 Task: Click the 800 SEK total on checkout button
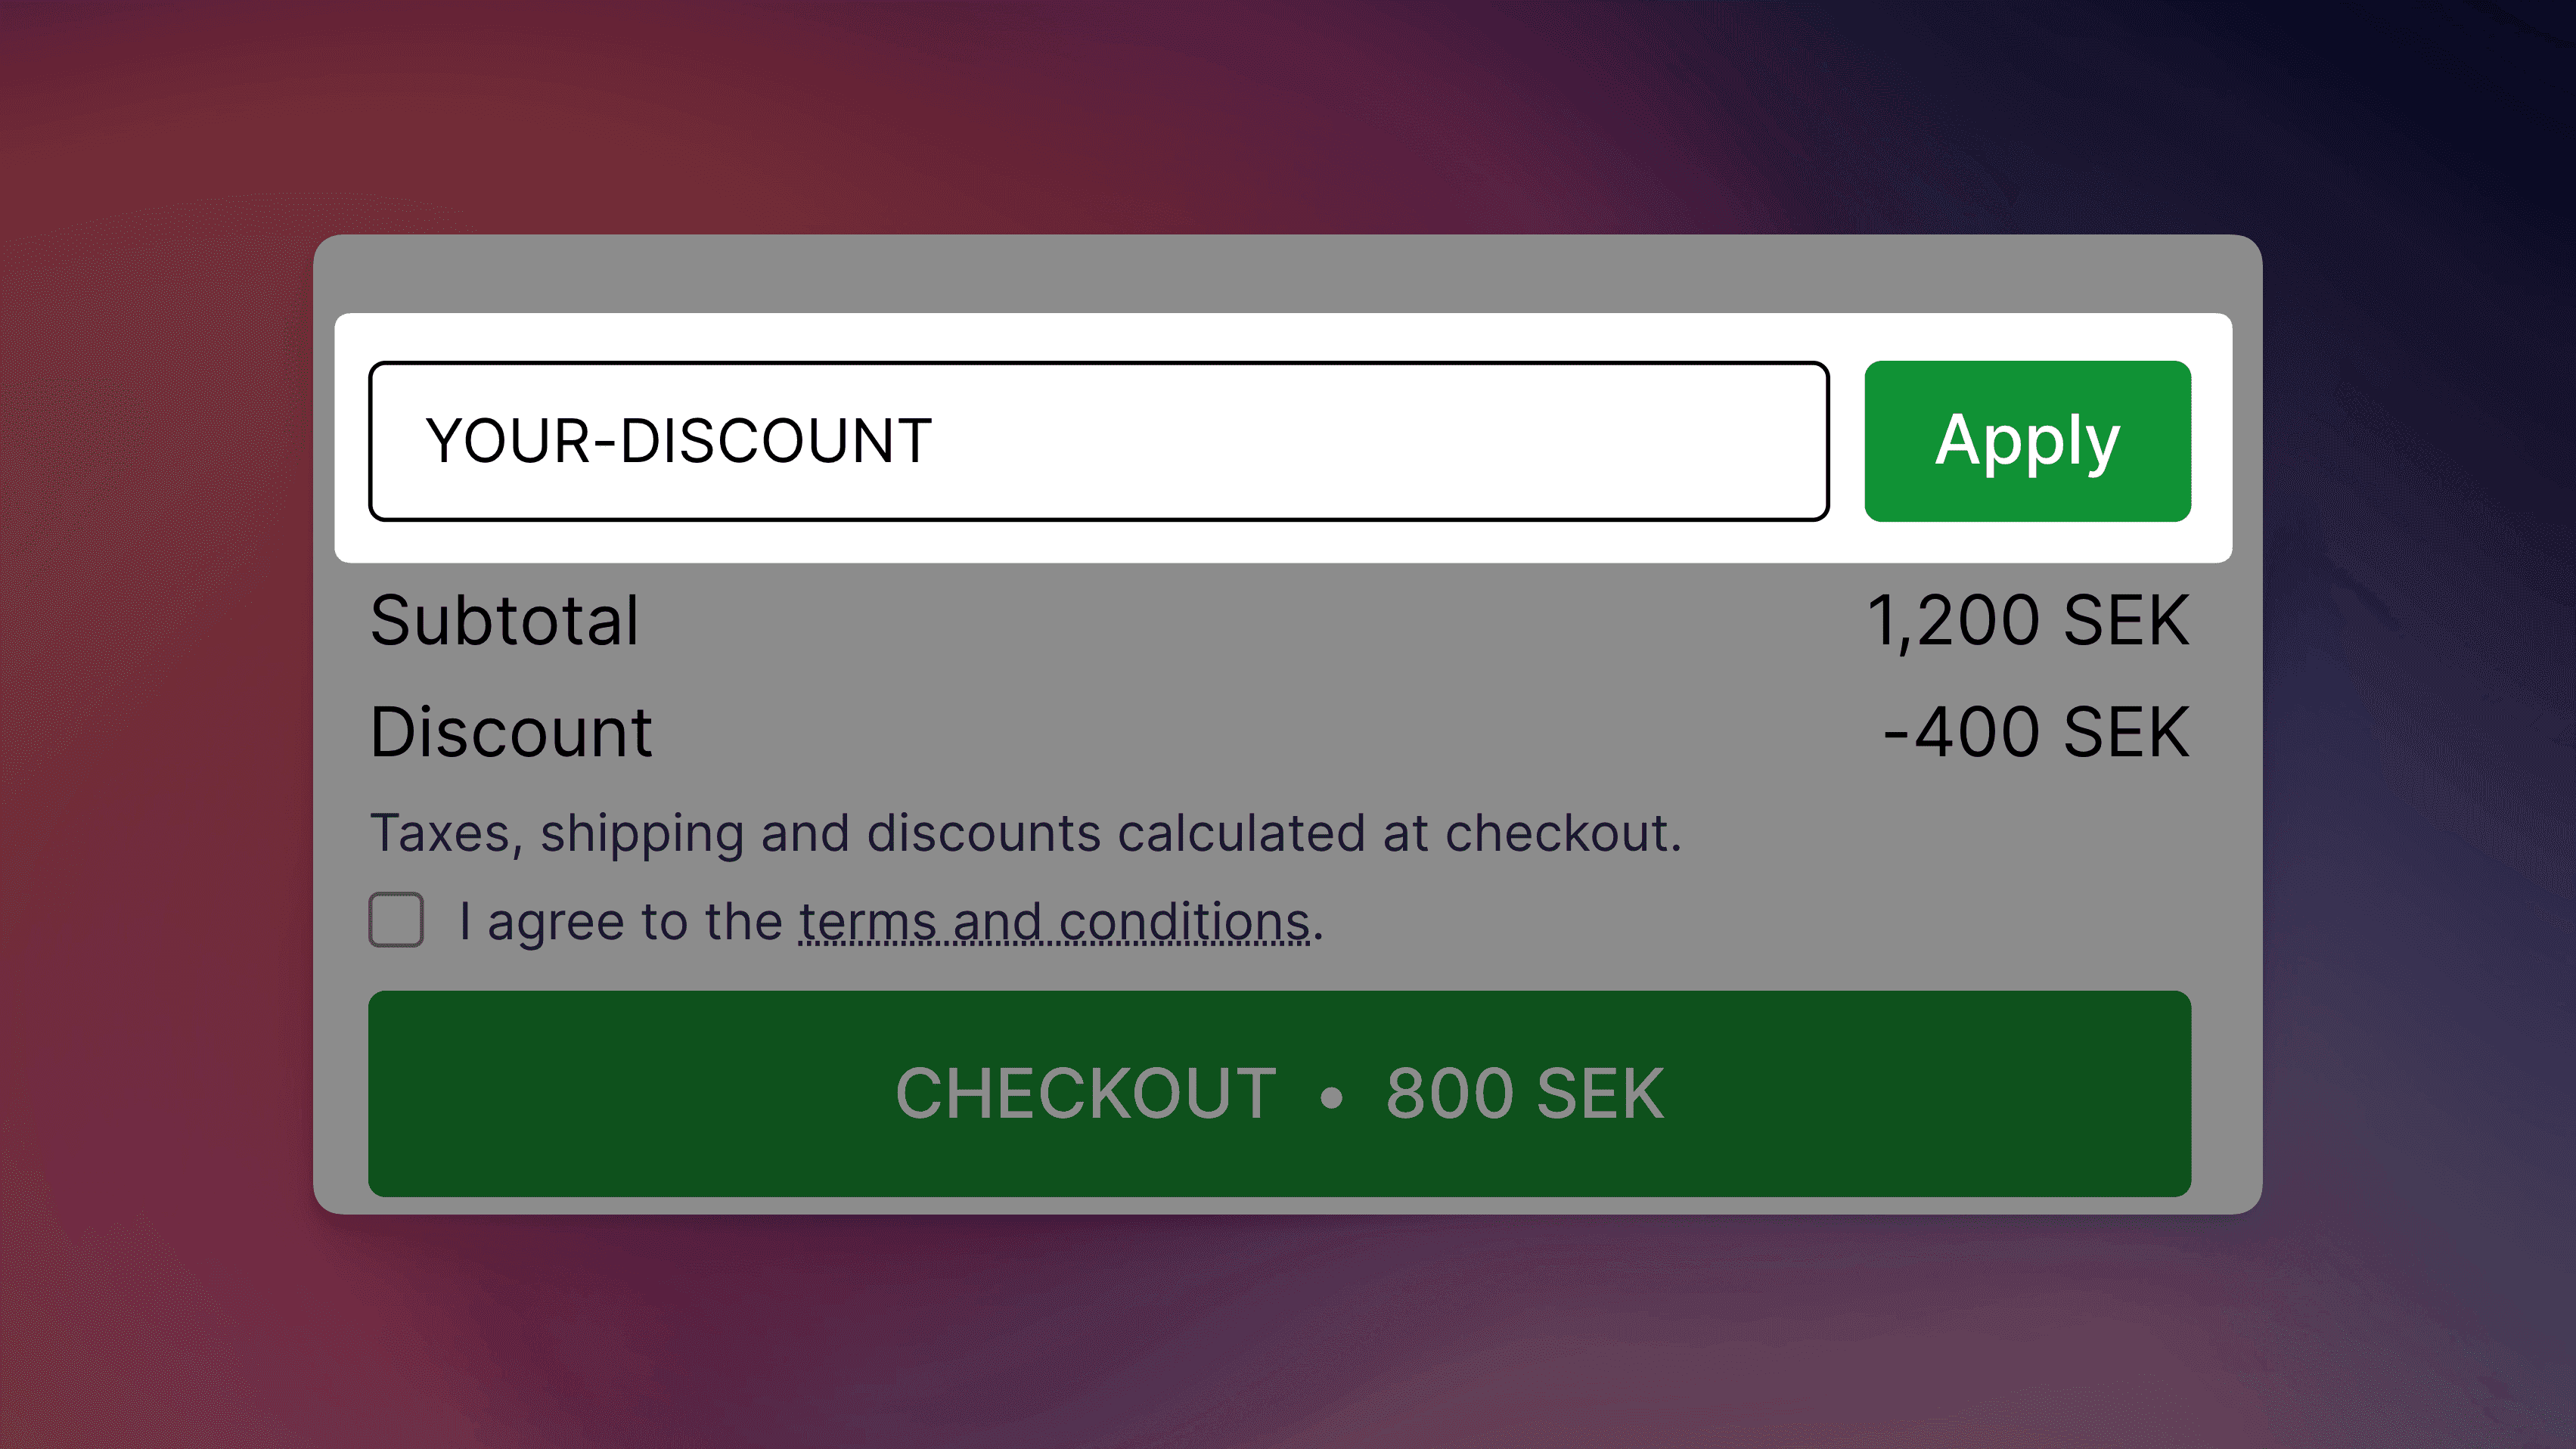[1523, 1093]
